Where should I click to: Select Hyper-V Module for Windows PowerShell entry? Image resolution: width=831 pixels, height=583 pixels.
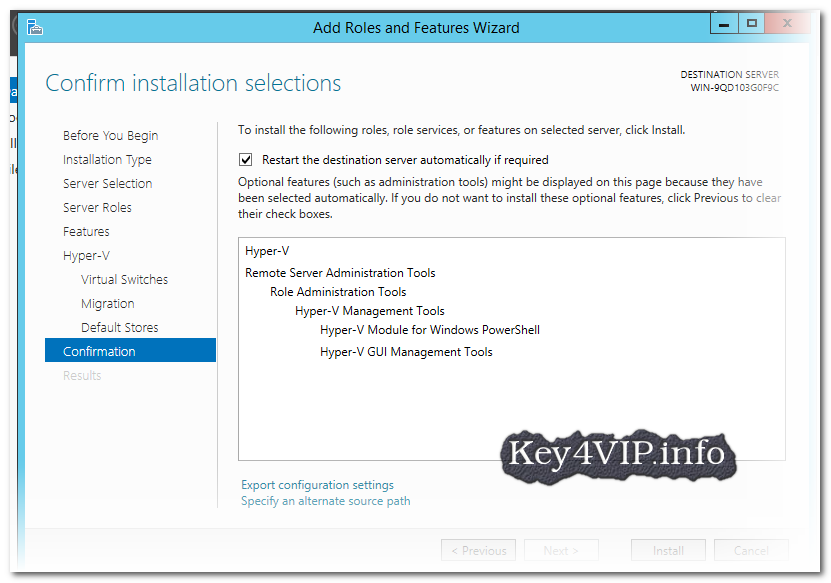click(430, 330)
